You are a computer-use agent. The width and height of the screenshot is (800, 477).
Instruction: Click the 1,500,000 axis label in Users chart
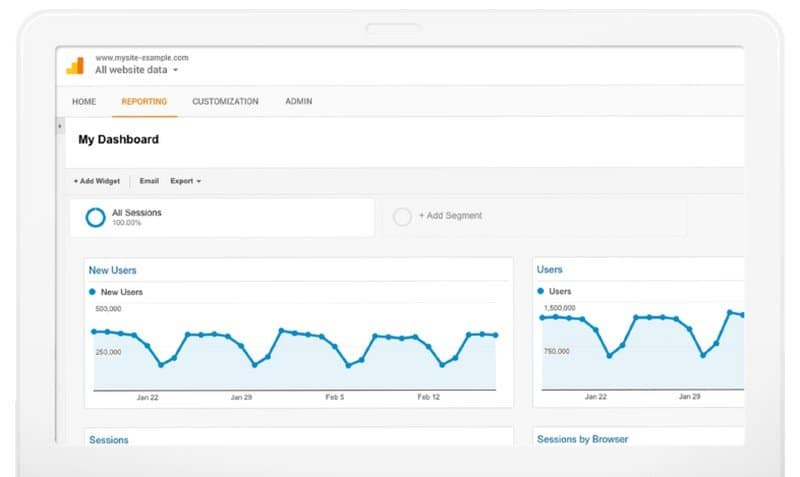pyautogui.click(x=560, y=308)
